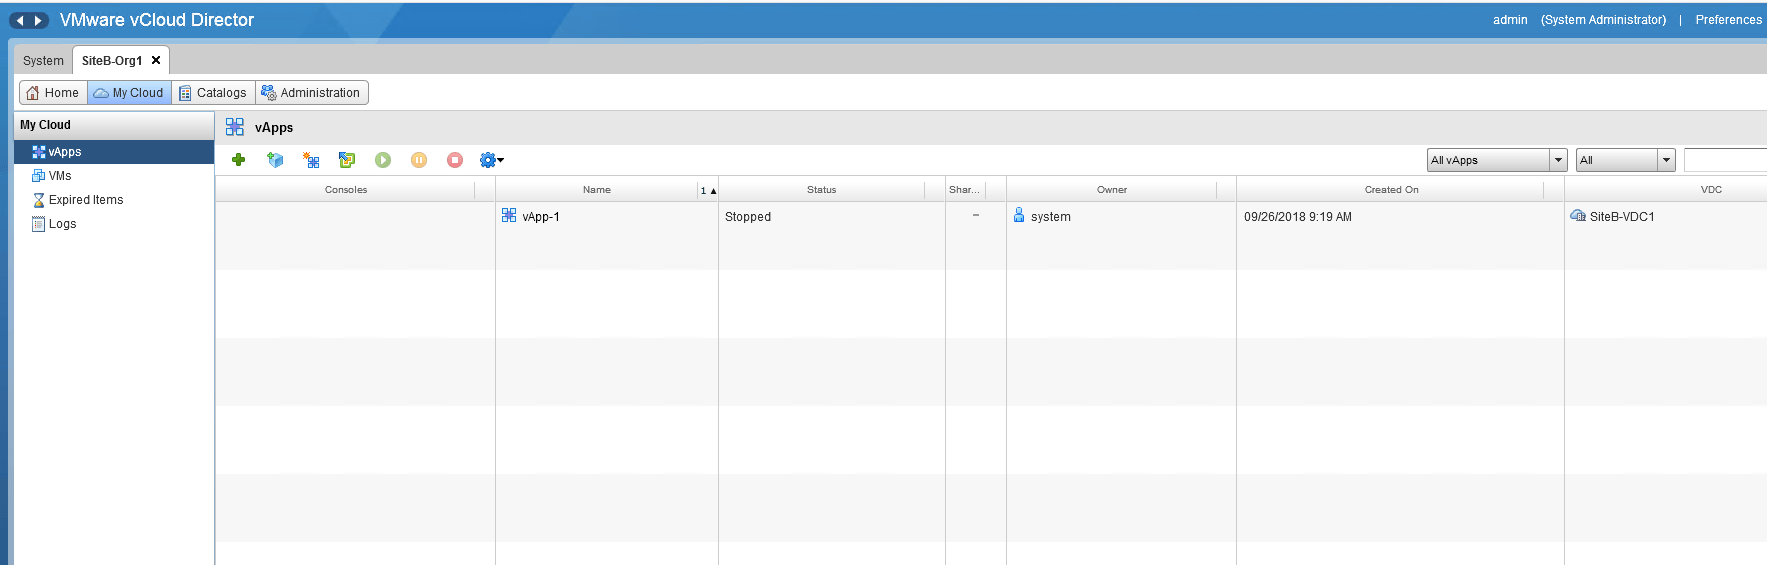1767x565 pixels.
Task: Click the sort order indicator beside Name
Action: point(708,190)
